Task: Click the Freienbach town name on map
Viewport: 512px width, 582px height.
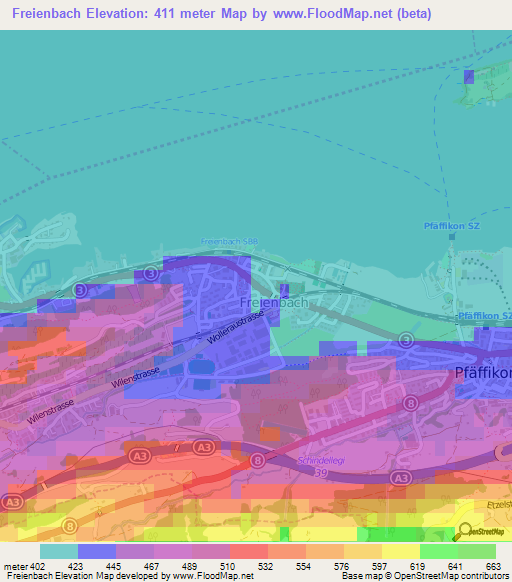Action: click(x=274, y=303)
